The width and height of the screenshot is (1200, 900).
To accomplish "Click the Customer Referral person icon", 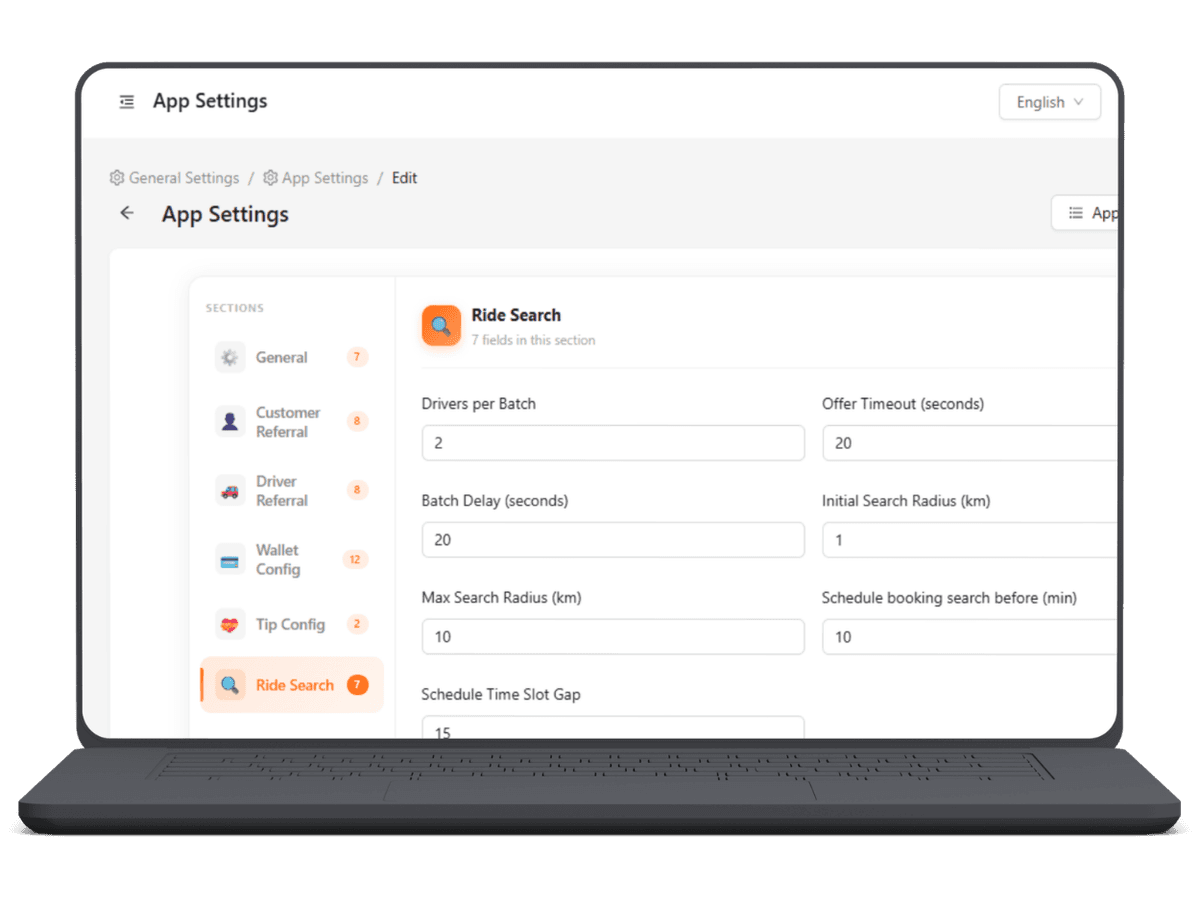I will pos(230,422).
